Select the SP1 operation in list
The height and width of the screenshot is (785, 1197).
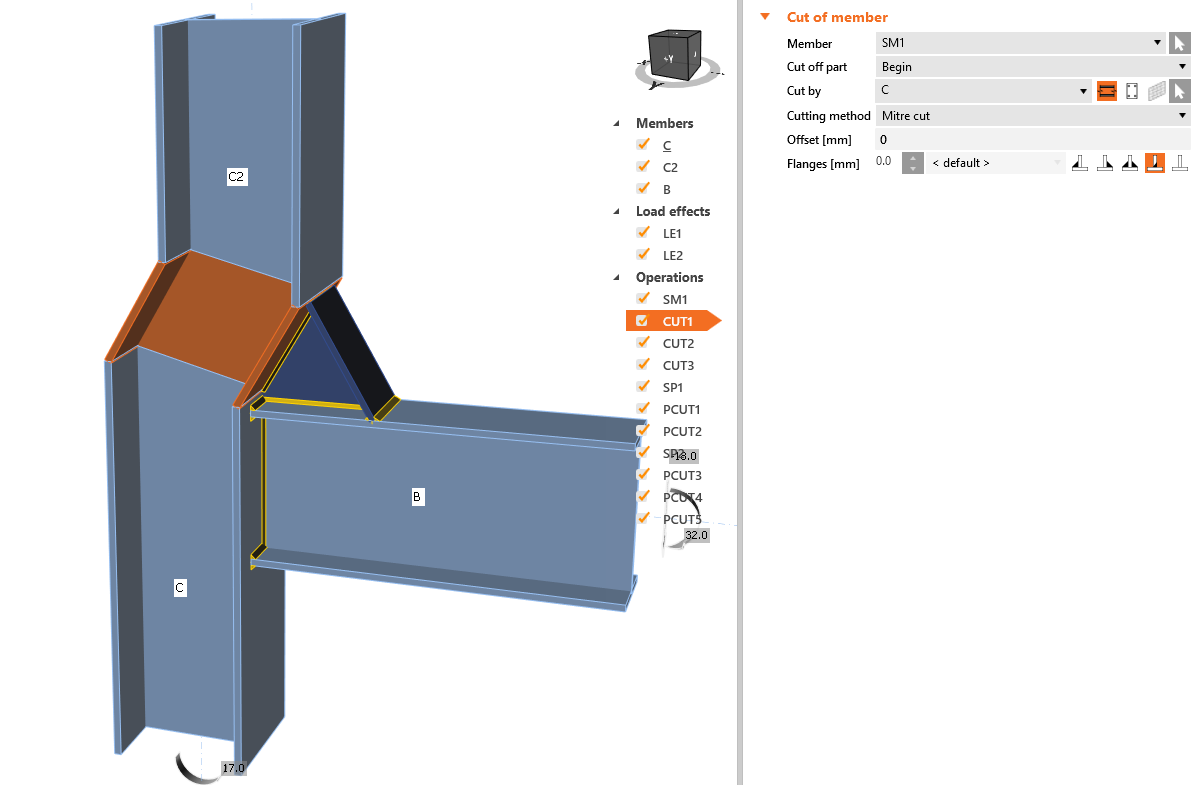coord(673,387)
